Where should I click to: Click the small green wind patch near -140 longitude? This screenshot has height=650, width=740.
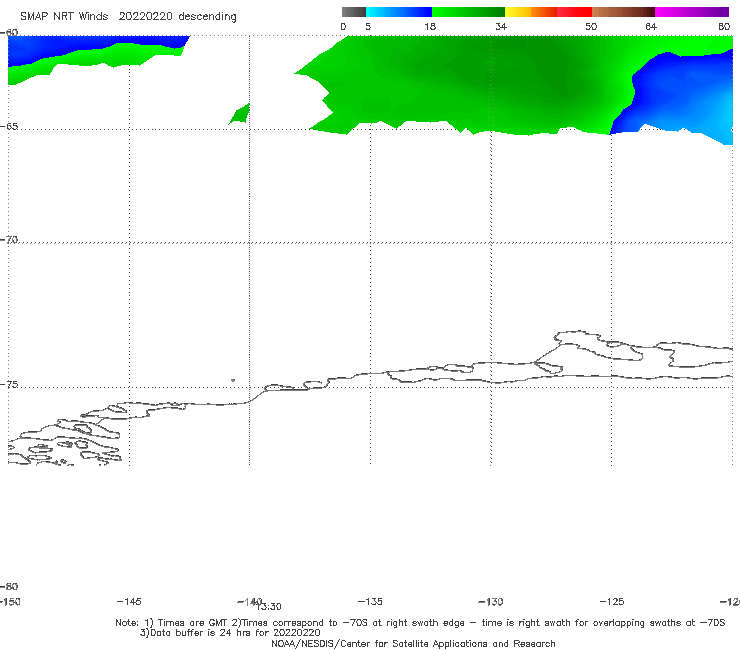point(241,115)
